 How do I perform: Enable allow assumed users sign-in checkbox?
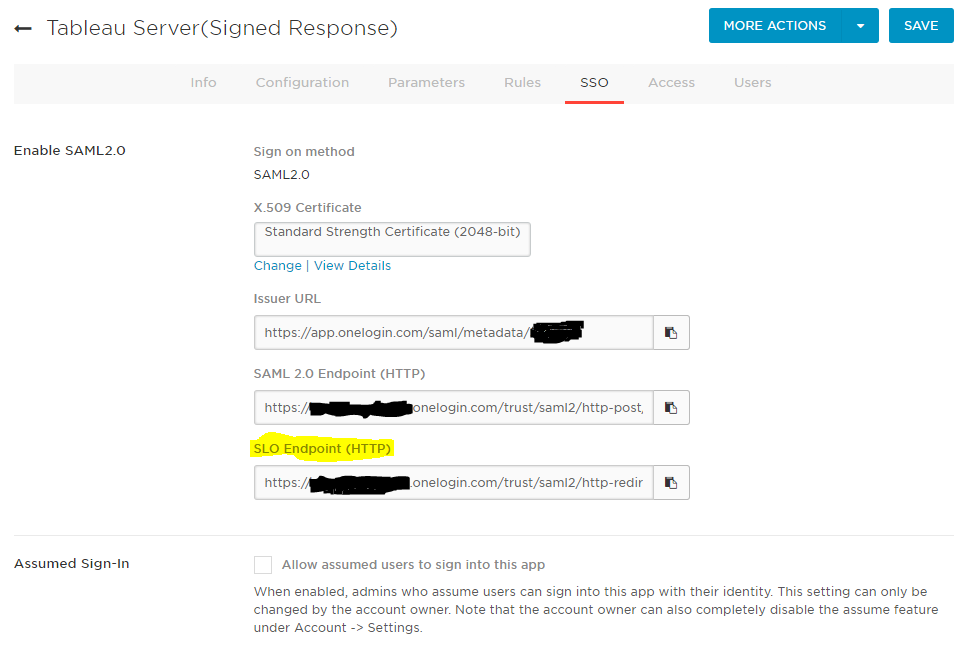pos(263,565)
